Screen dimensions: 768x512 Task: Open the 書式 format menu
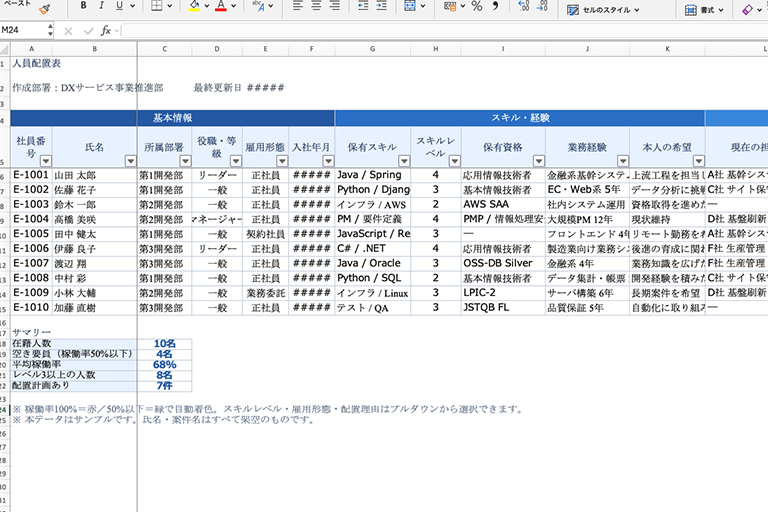click(704, 10)
